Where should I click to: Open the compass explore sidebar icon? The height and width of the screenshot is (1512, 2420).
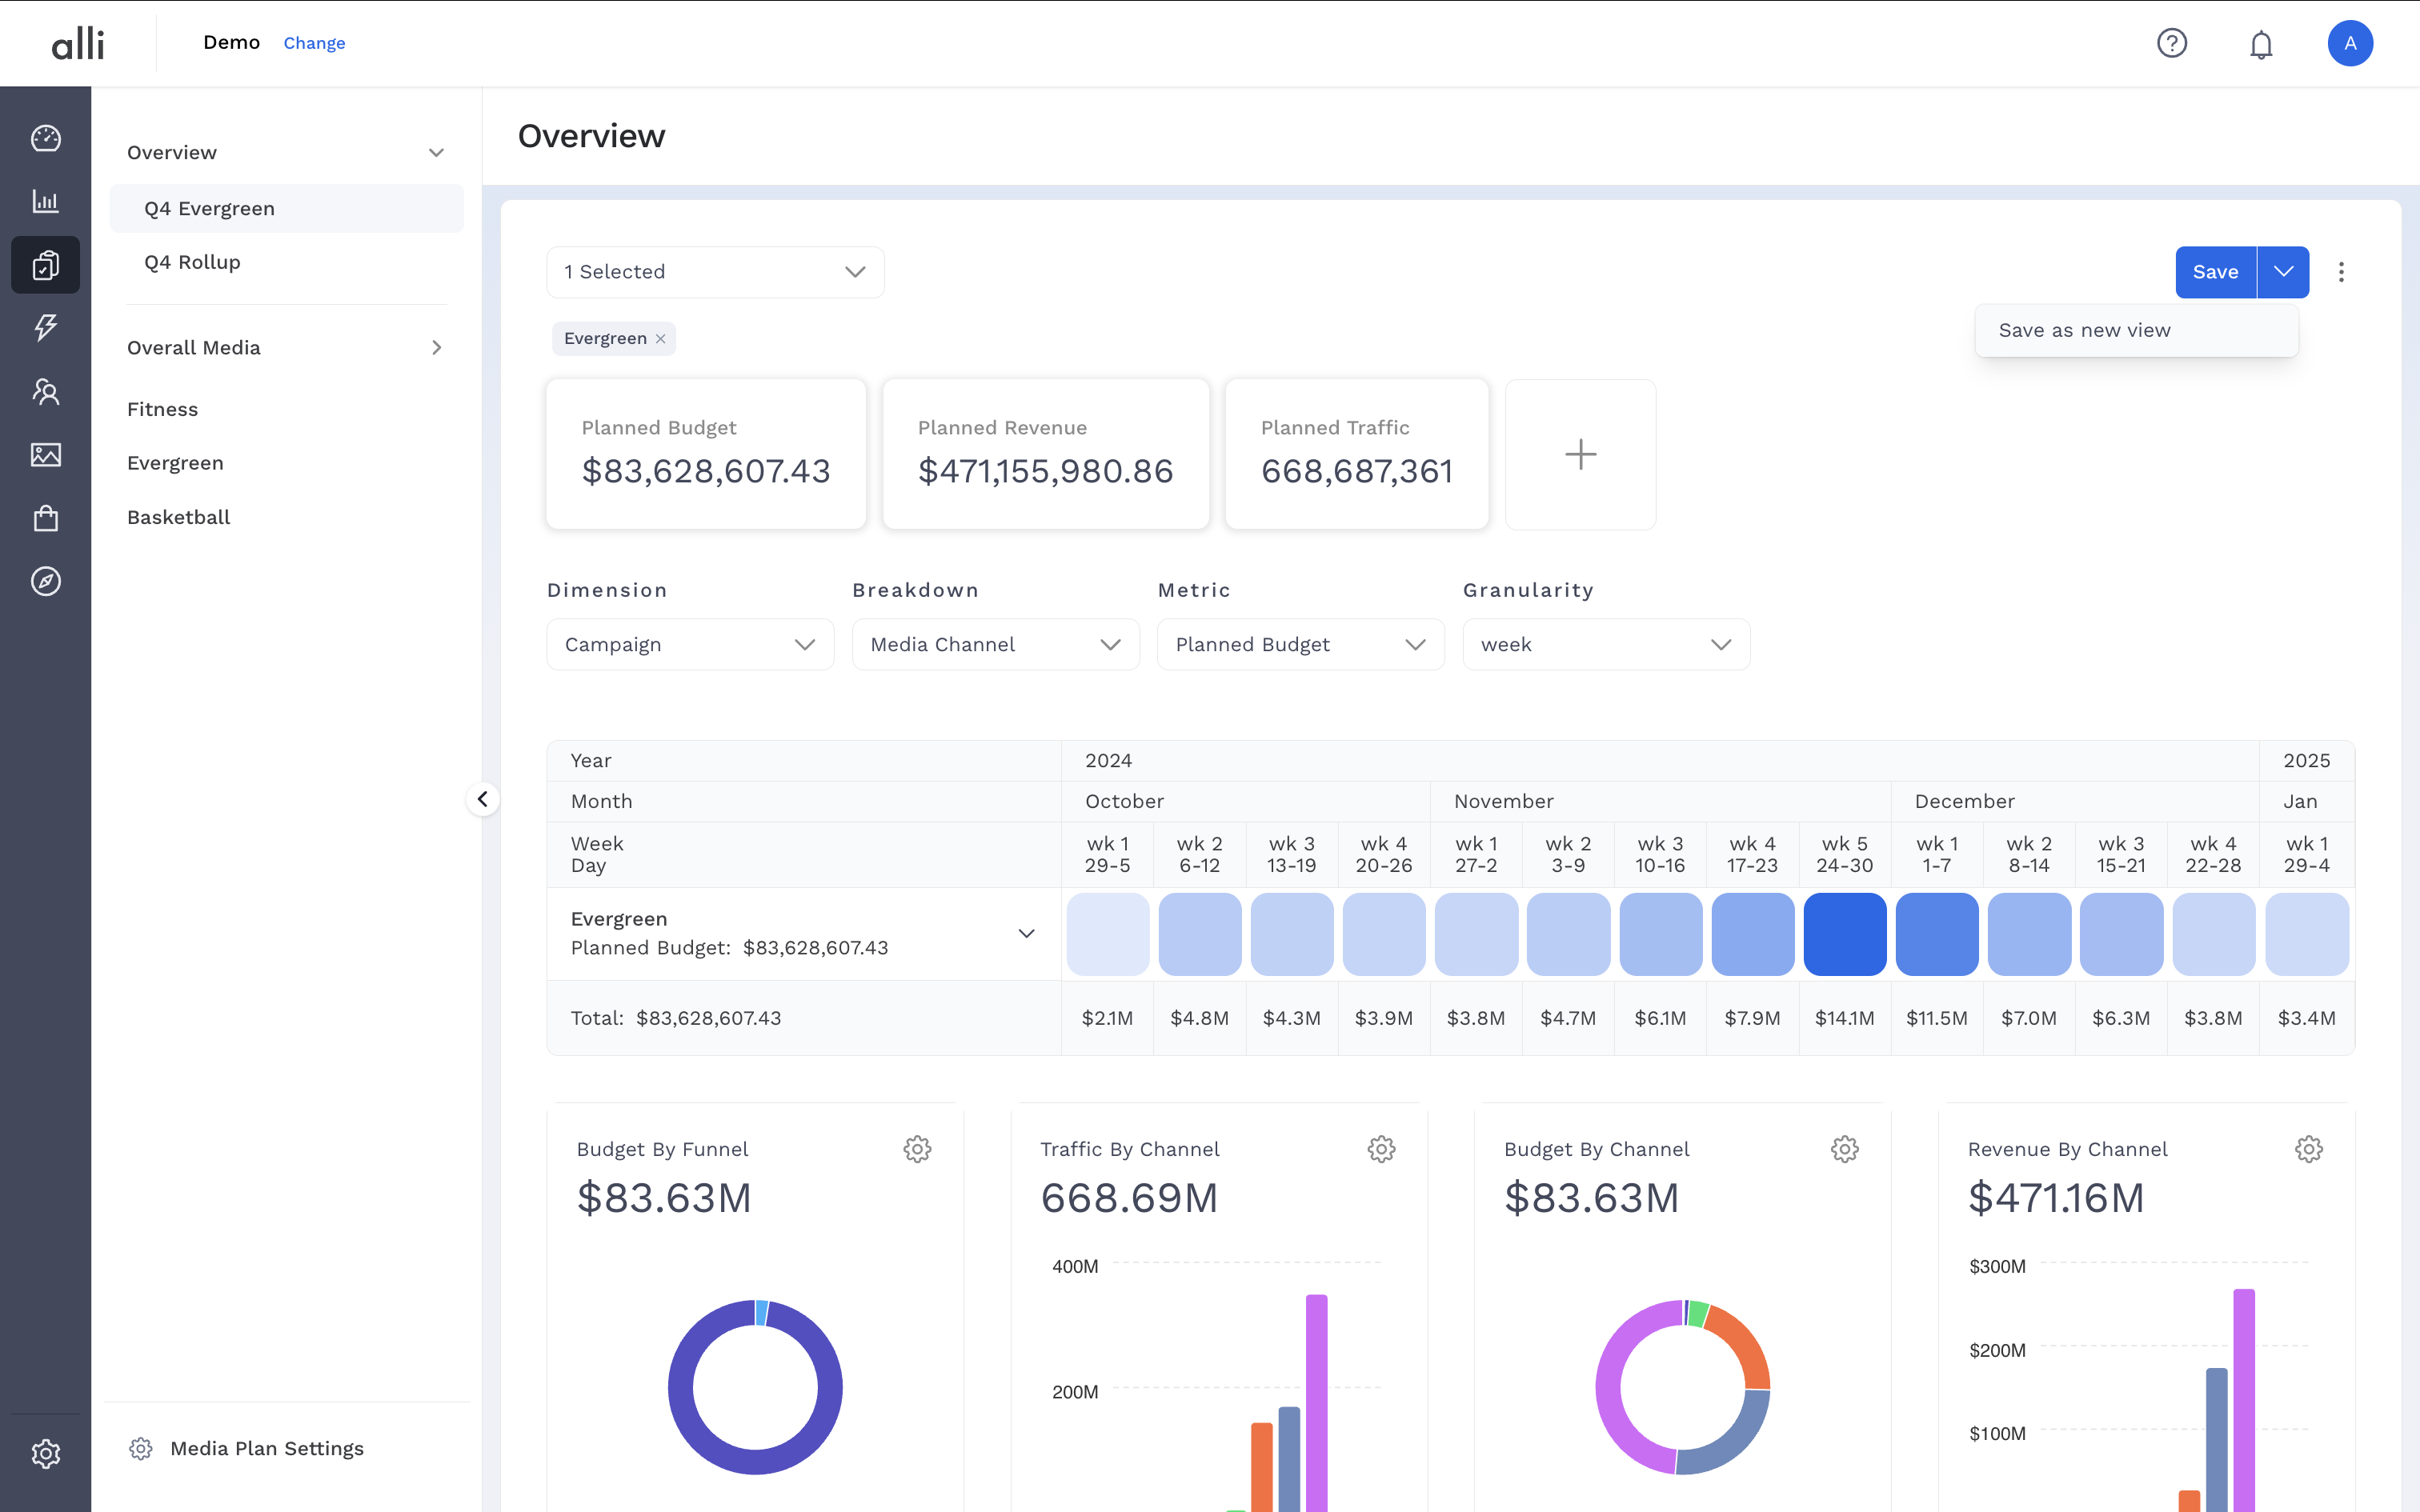pos(46,581)
